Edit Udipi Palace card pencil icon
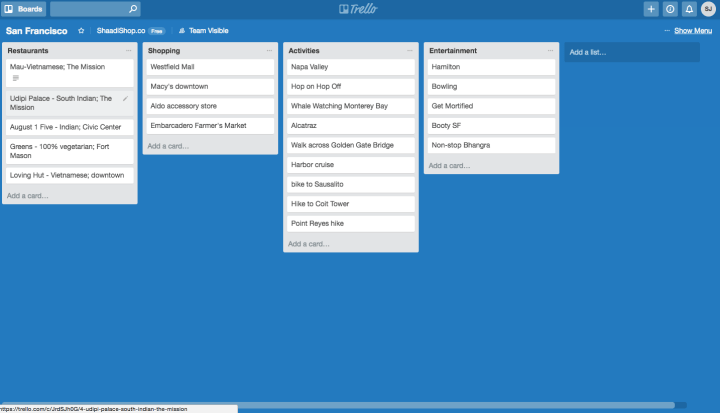720x413 pixels. tap(125, 99)
